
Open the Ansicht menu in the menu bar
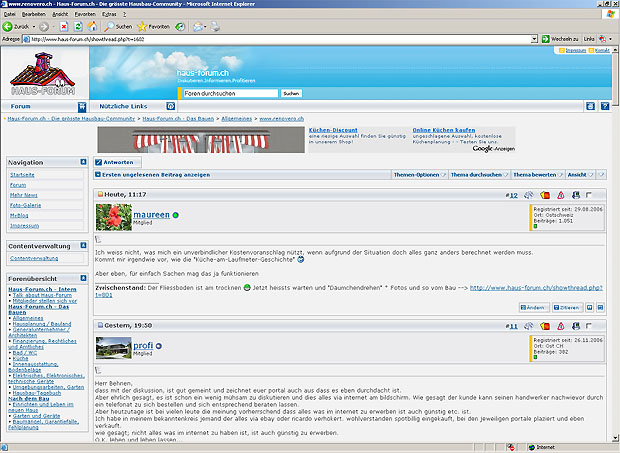[x=60, y=14]
